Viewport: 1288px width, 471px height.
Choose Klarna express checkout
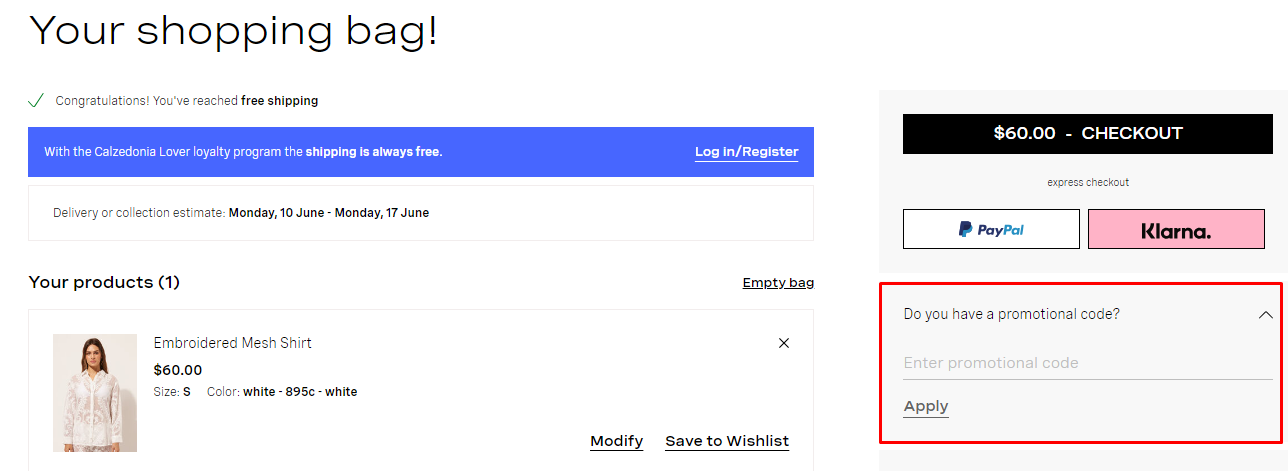point(1176,229)
